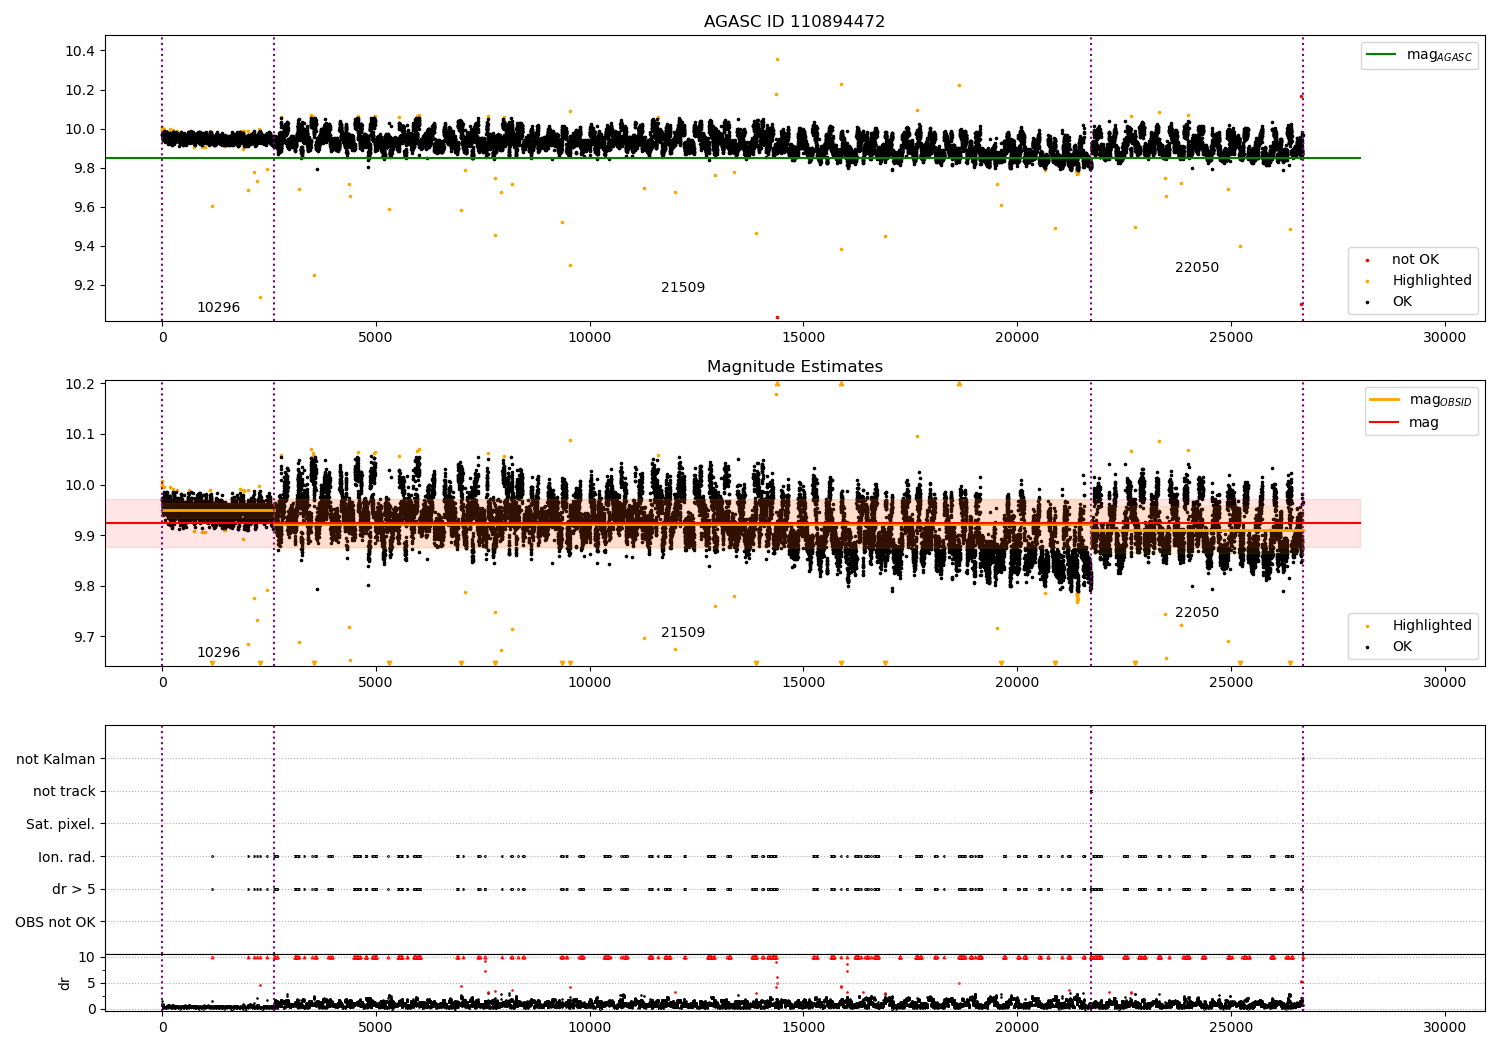The height and width of the screenshot is (1050, 1500).
Task: Click the '21509' annotation in the top plot
Action: click(683, 288)
